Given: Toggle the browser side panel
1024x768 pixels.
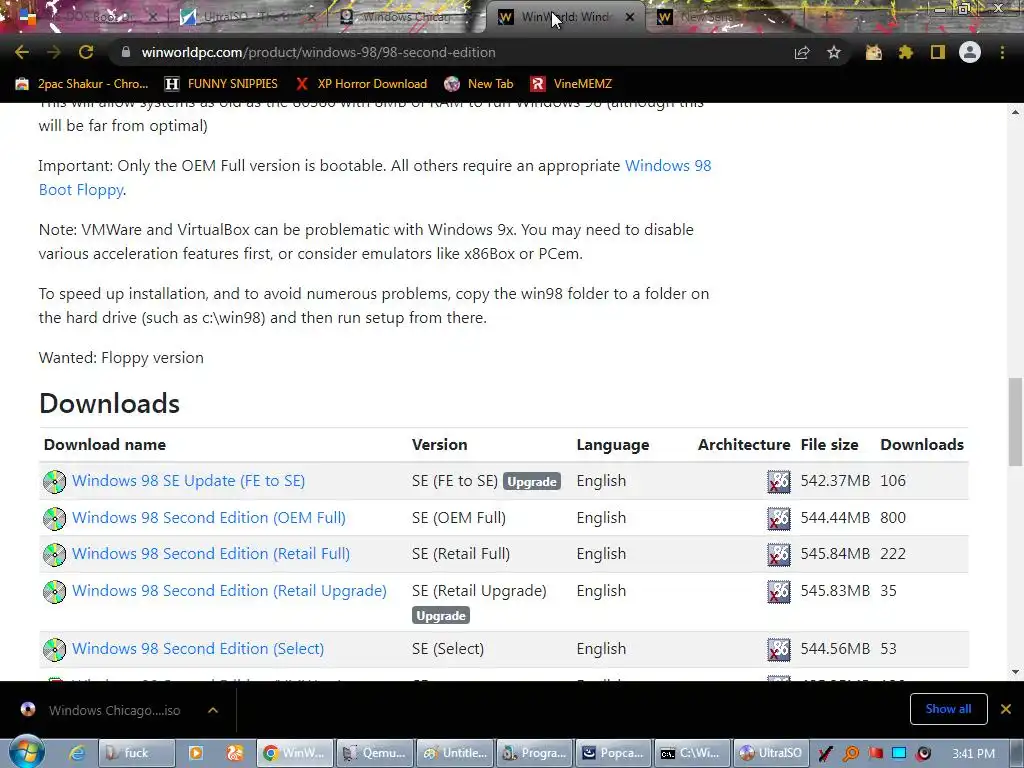Looking at the screenshot, I should (938, 52).
